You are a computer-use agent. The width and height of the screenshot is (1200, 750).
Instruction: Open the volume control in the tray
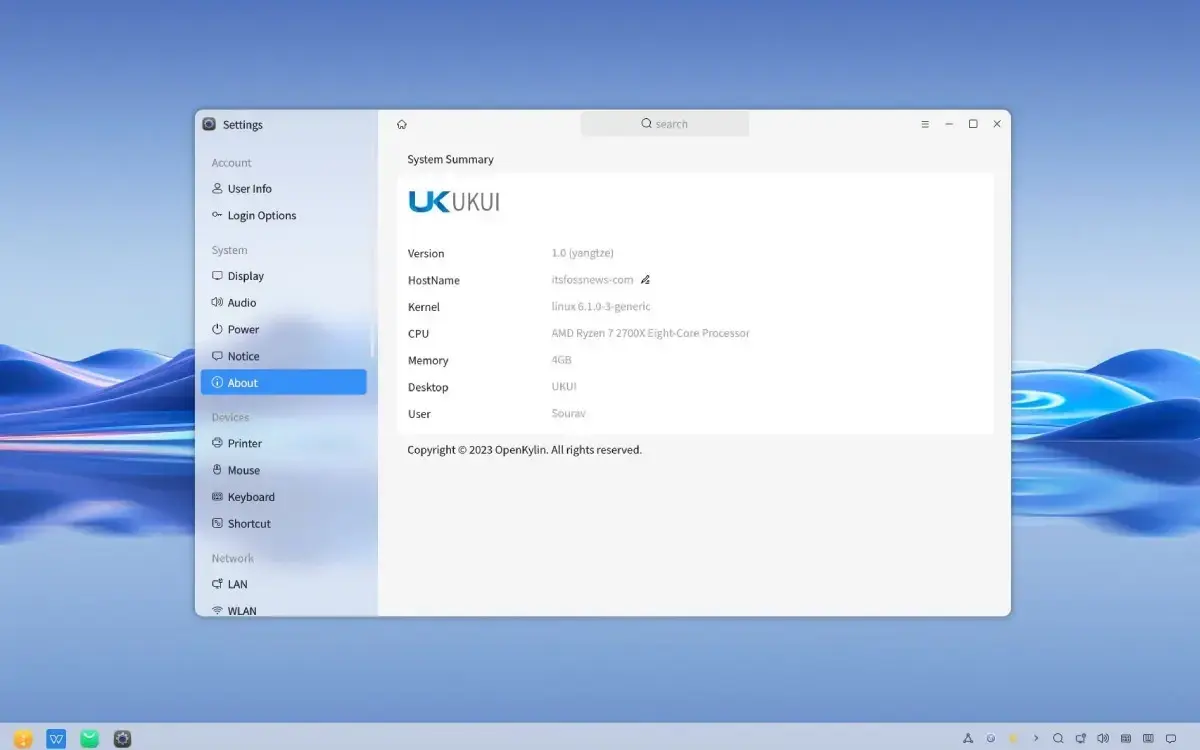(1103, 739)
